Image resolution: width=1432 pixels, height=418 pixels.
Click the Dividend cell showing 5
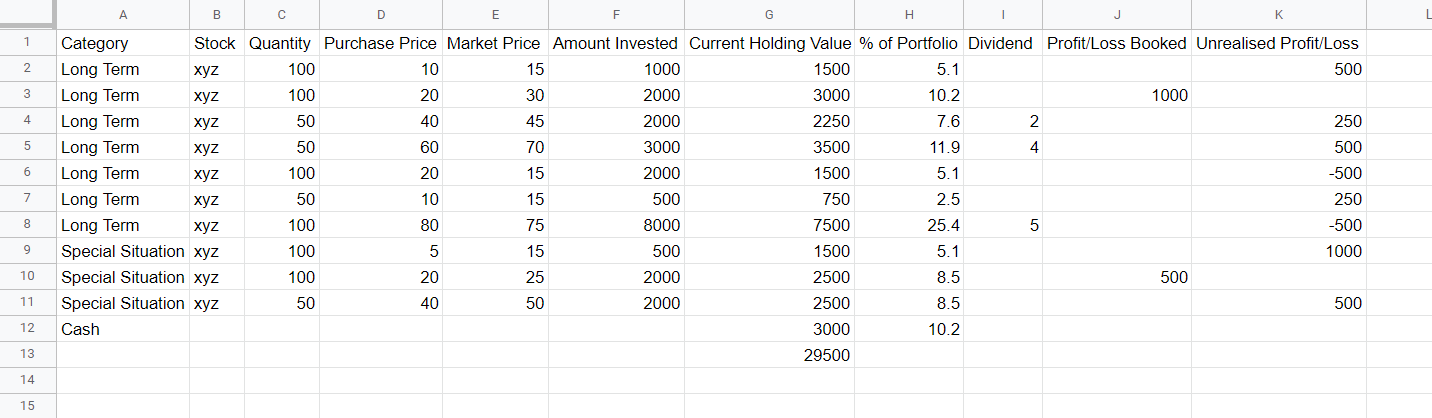1002,225
